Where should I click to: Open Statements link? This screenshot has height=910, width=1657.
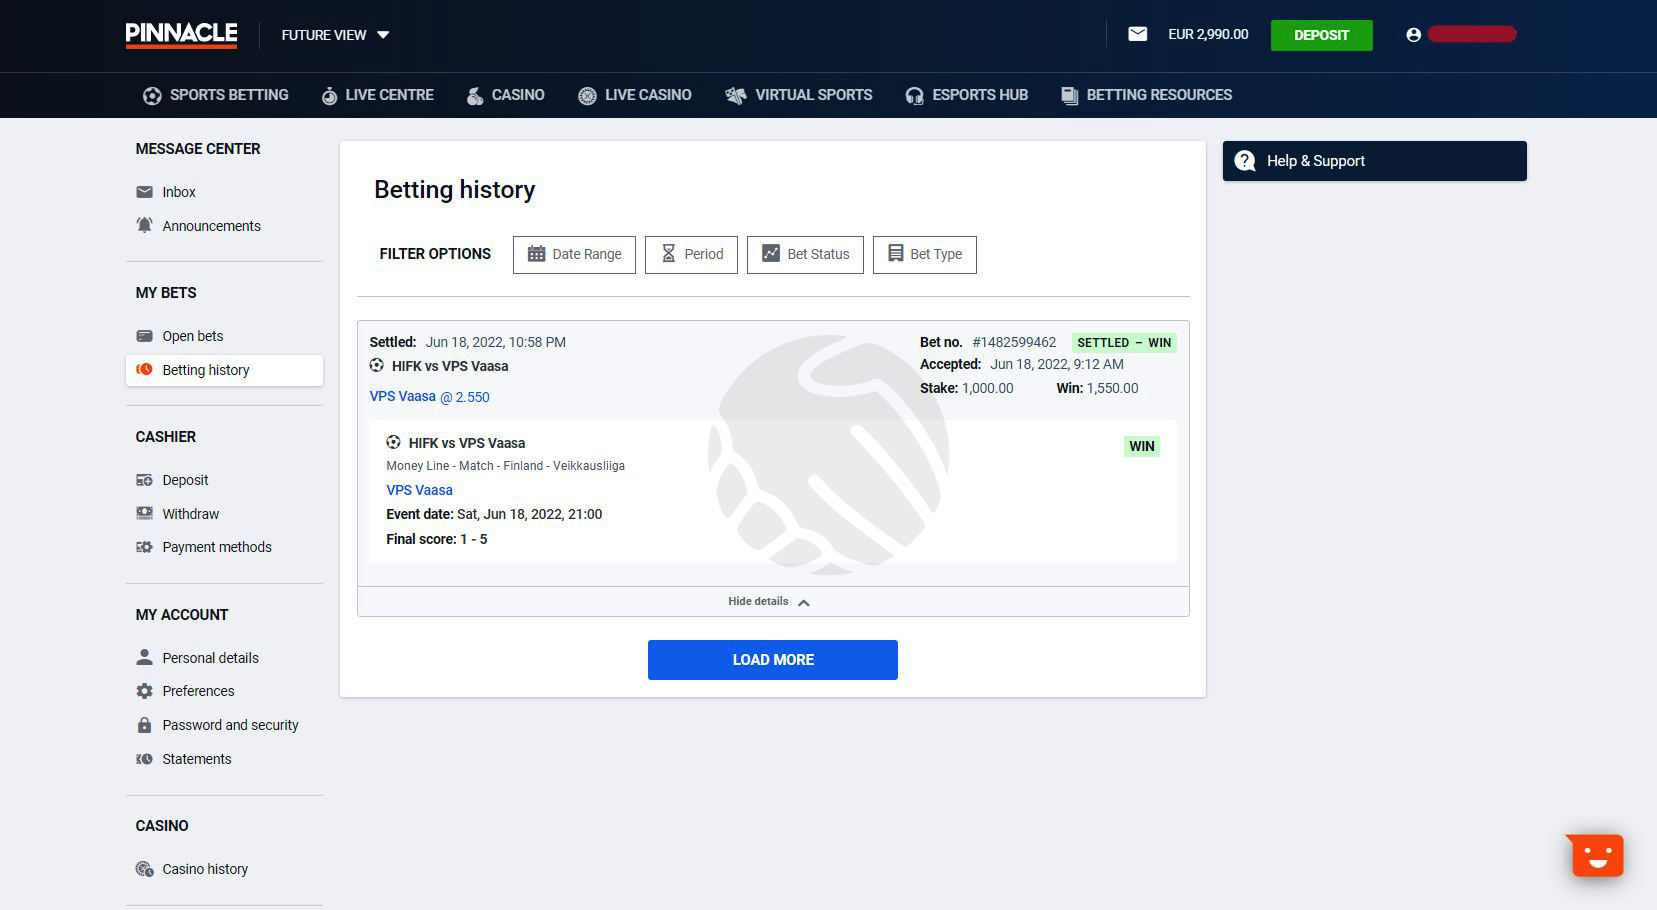click(197, 759)
